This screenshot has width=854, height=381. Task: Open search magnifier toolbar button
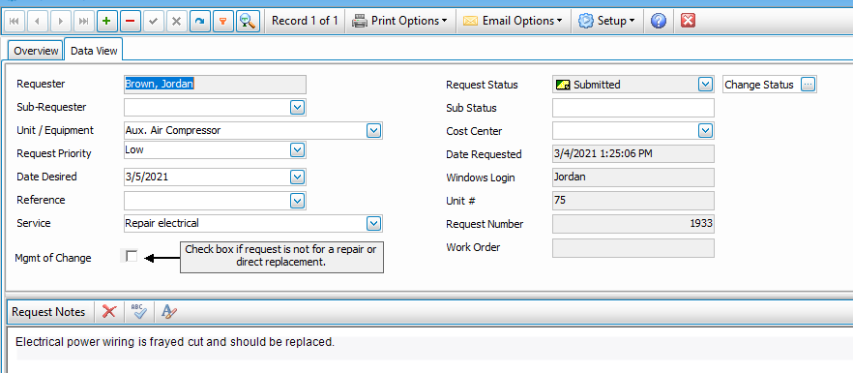point(248,22)
